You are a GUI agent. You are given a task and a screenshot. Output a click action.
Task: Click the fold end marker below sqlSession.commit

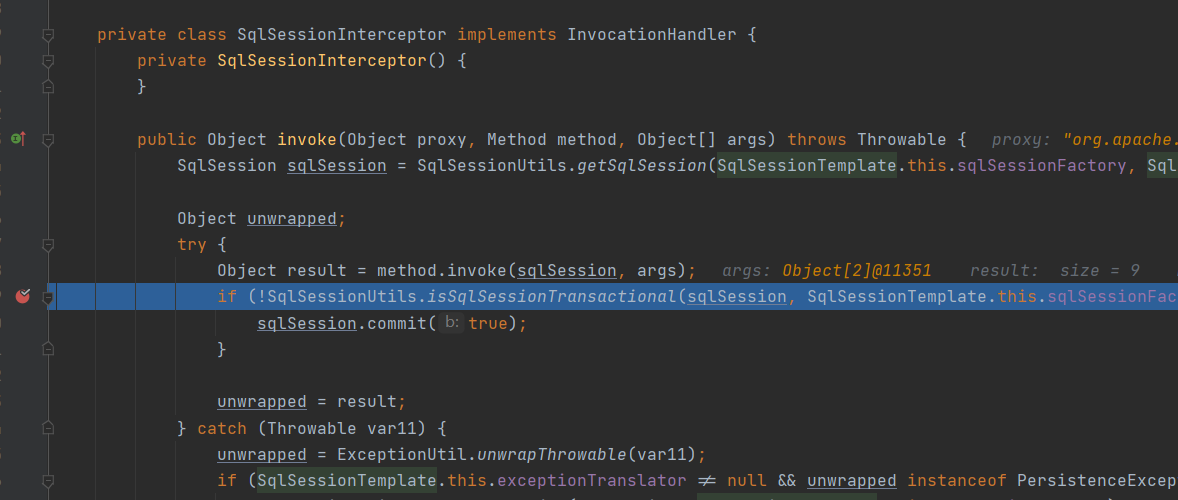click(x=48, y=349)
